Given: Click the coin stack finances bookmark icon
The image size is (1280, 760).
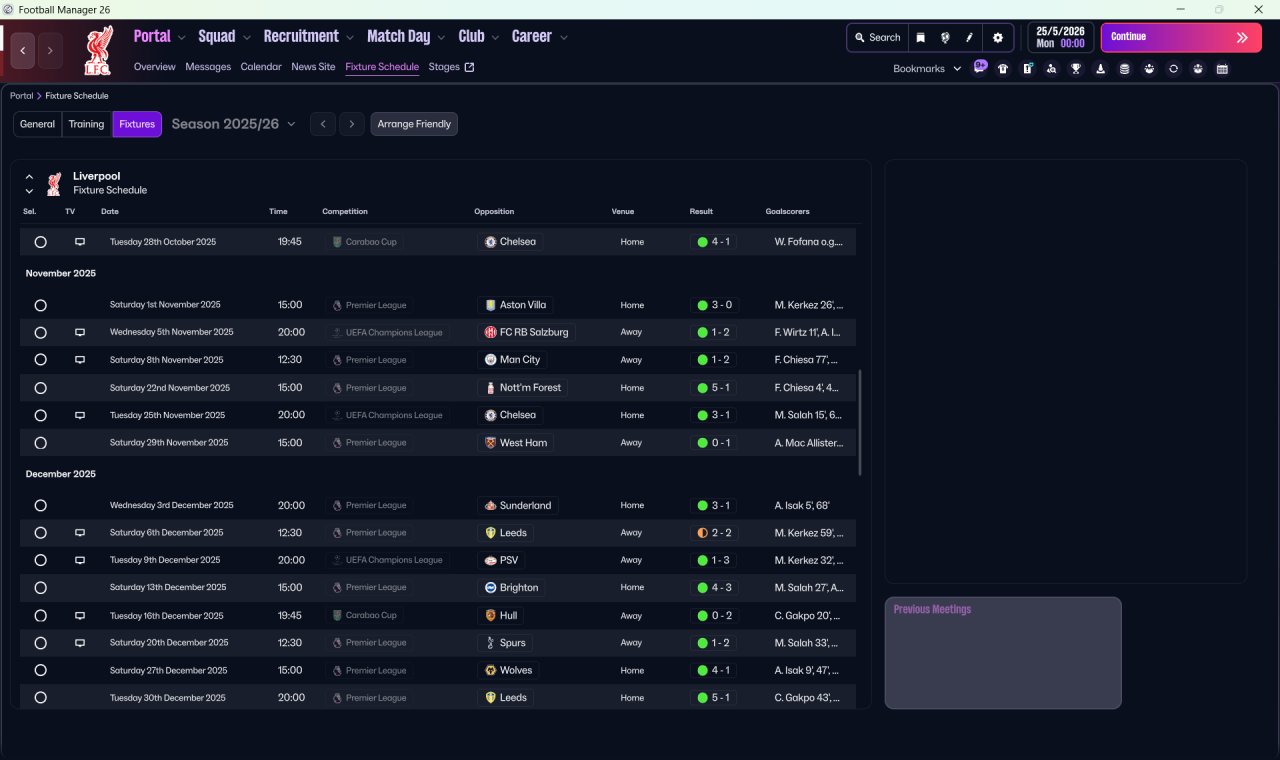Looking at the screenshot, I should tap(1125, 69).
